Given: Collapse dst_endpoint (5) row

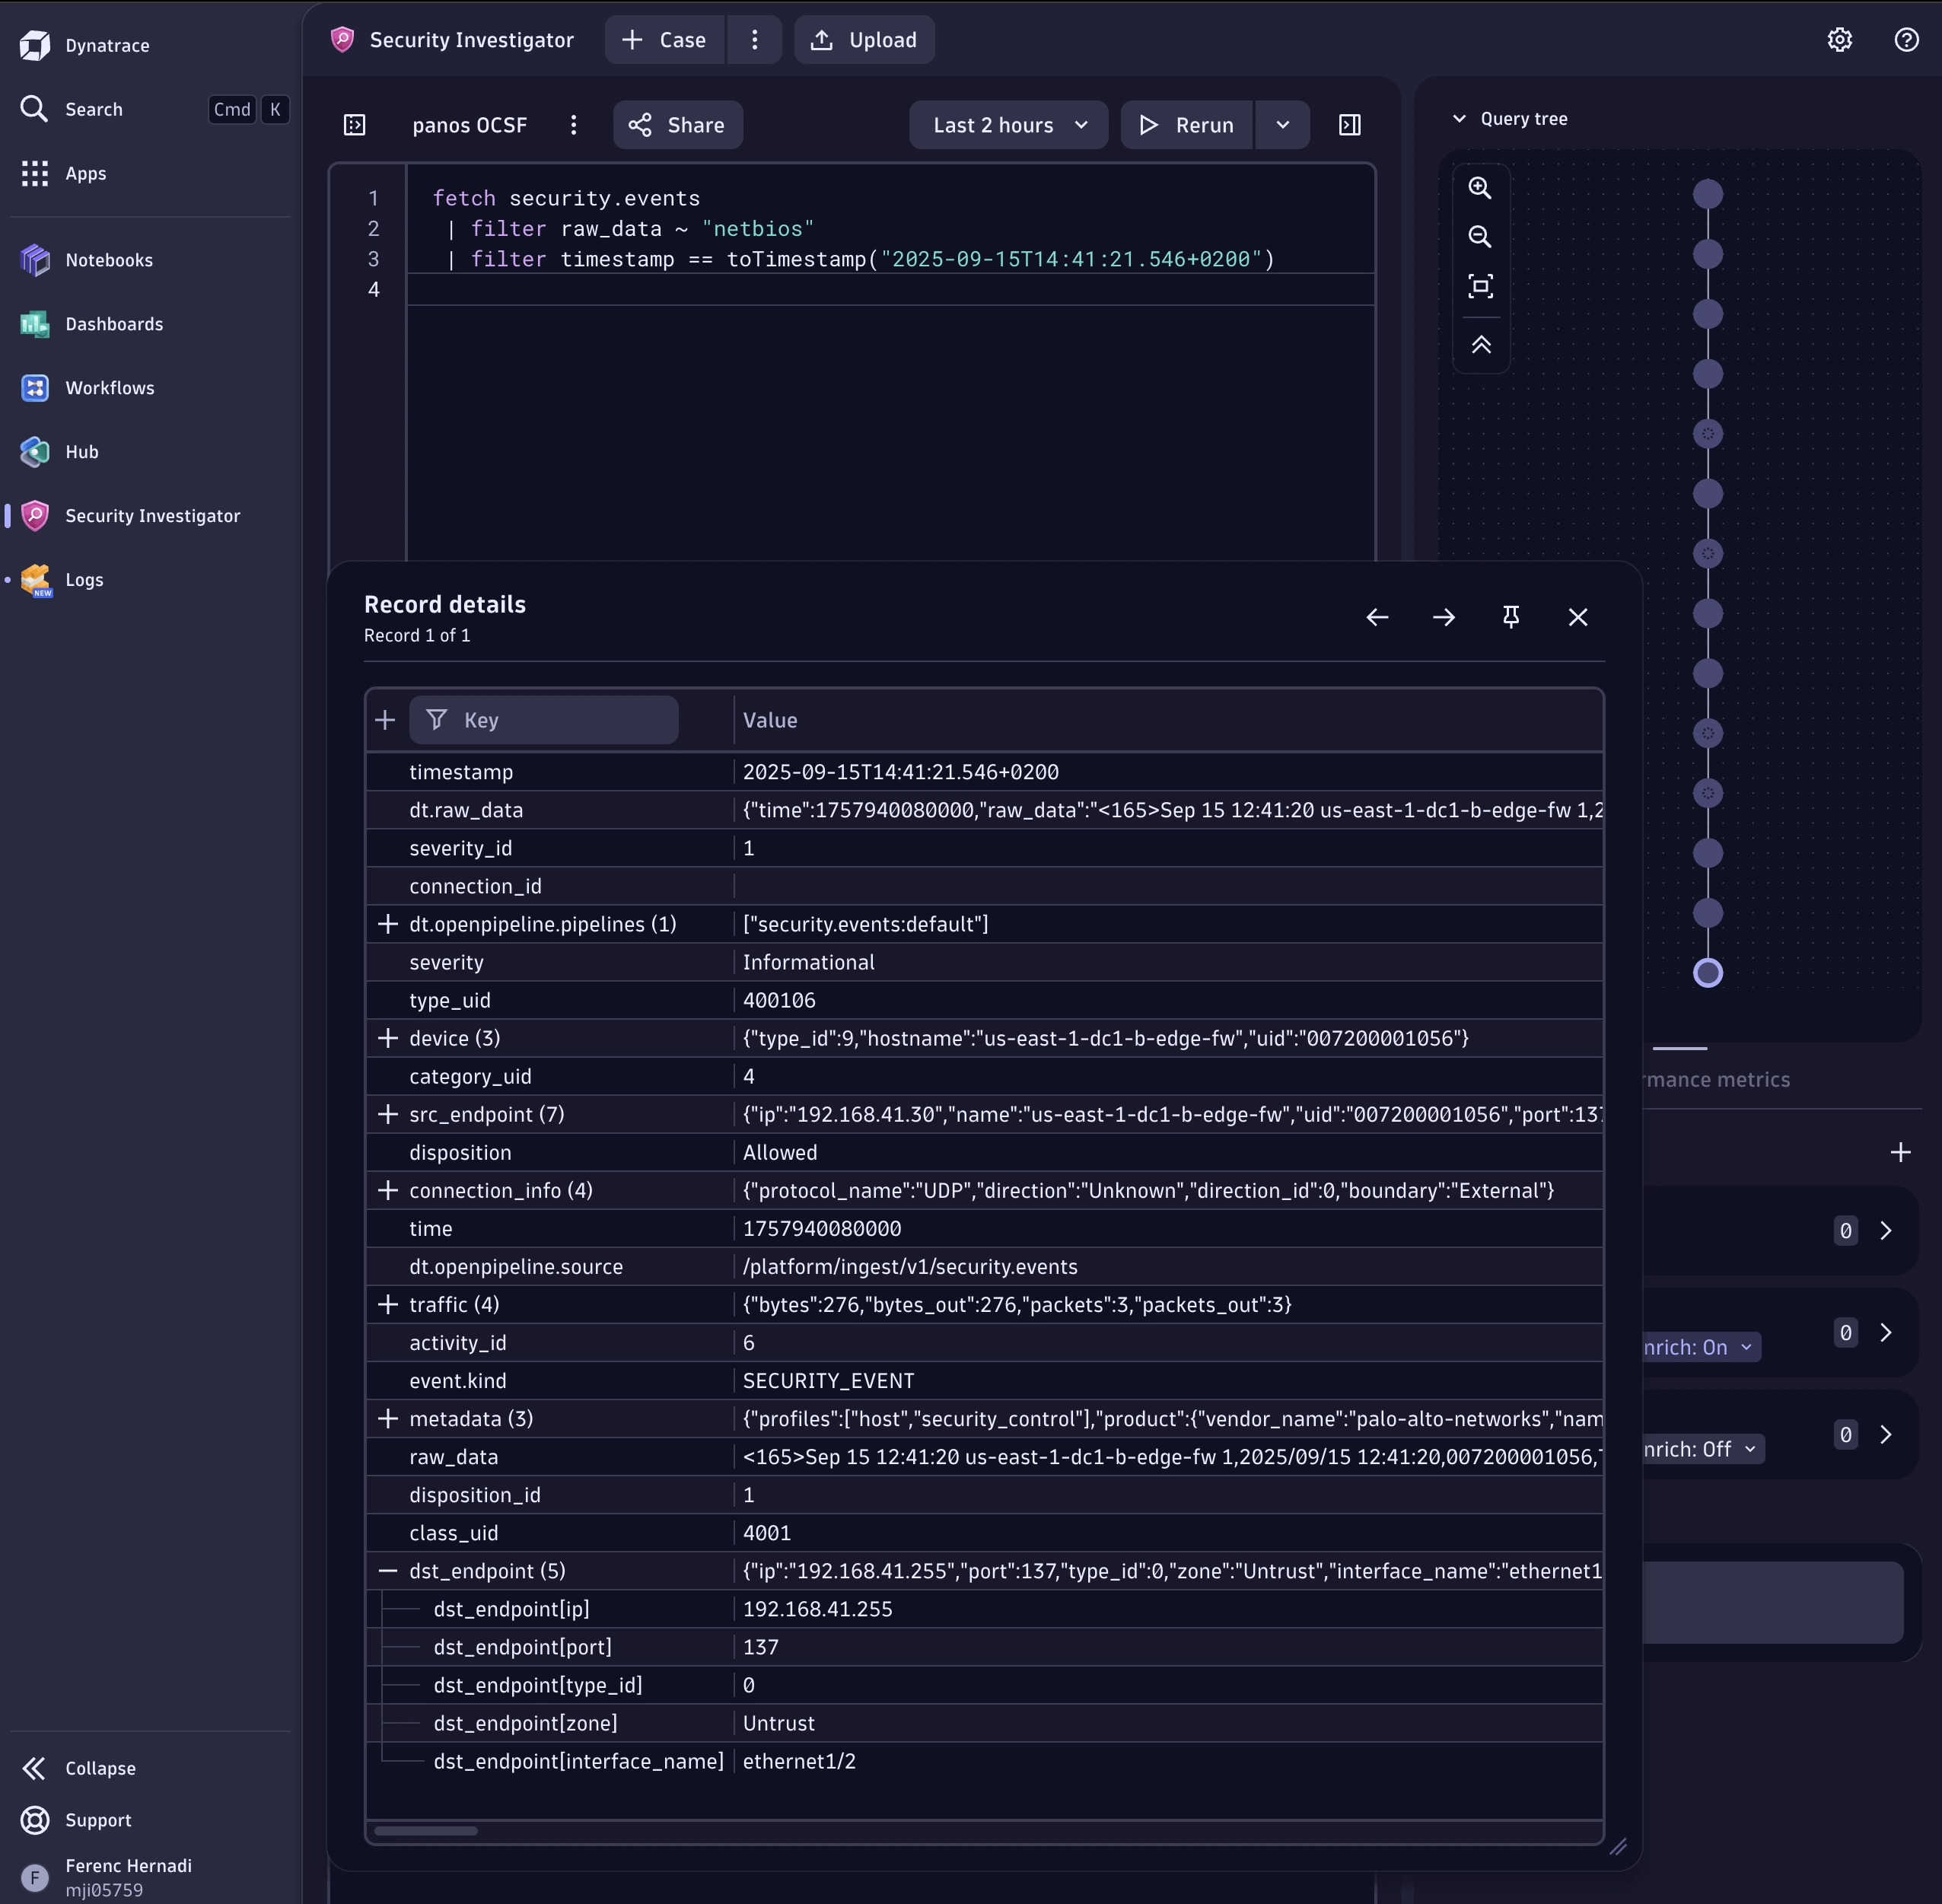Looking at the screenshot, I should (x=388, y=1571).
